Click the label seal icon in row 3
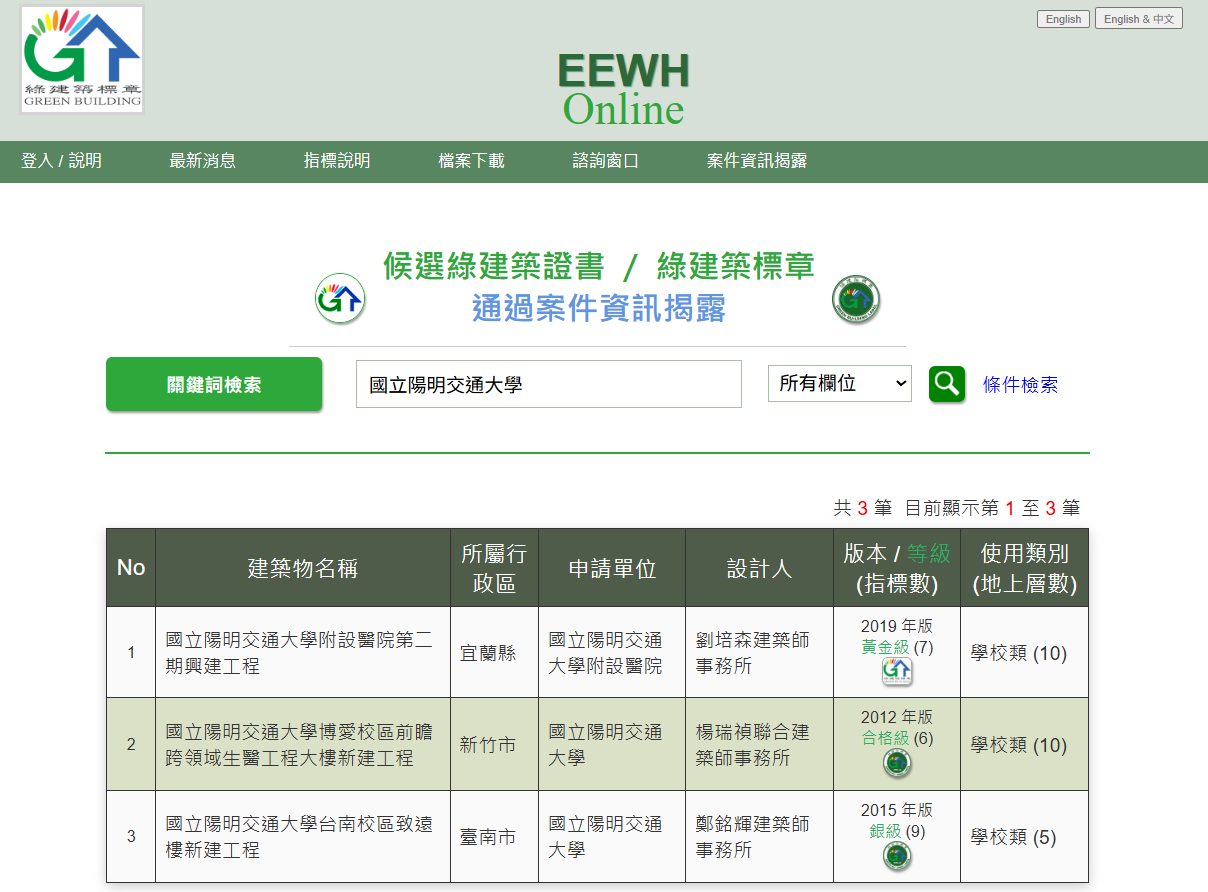Image resolution: width=1208 pixels, height=892 pixels. 896,855
